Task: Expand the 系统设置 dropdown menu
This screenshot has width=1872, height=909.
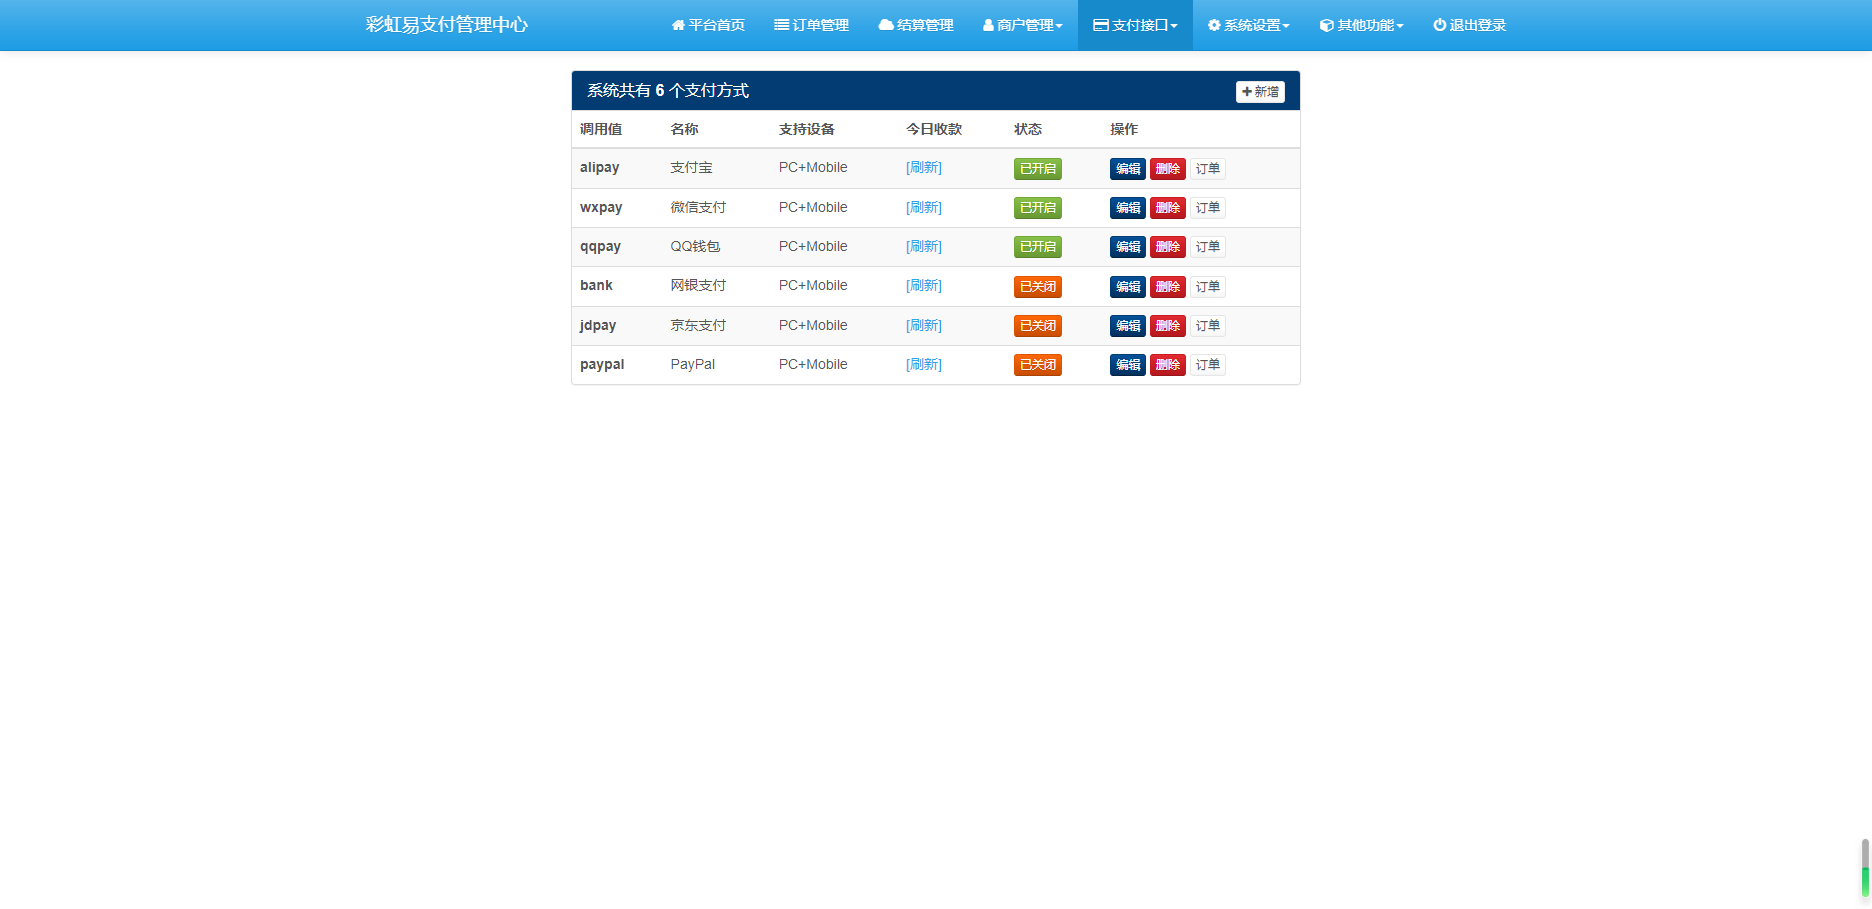Action: point(1248,25)
